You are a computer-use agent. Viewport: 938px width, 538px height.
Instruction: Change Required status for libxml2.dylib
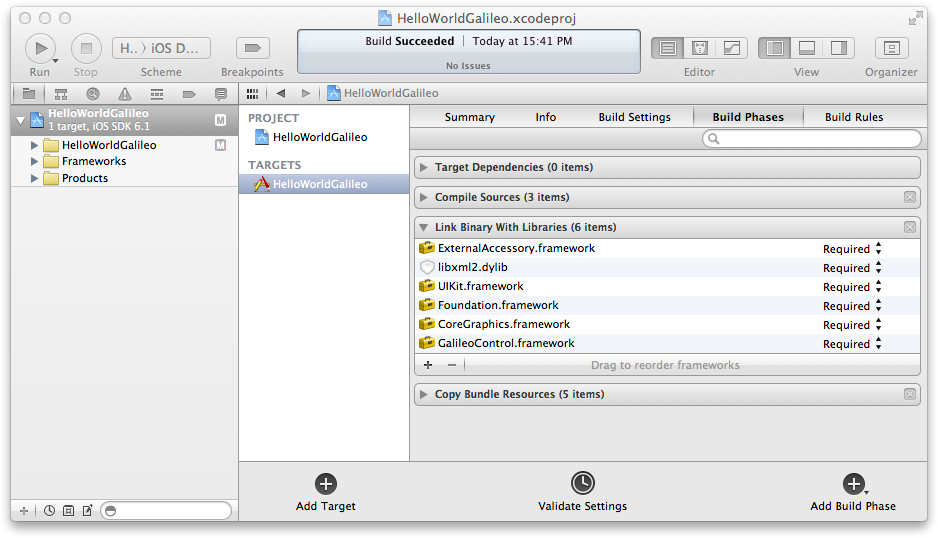[x=852, y=268]
